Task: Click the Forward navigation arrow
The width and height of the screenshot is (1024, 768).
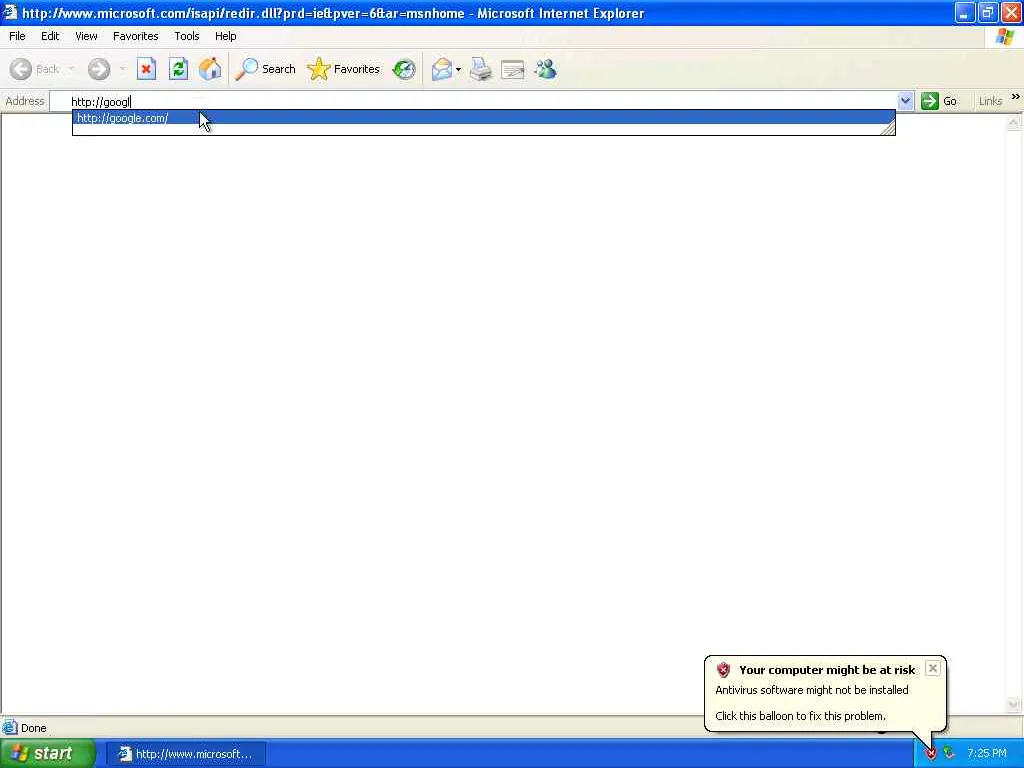Action: tap(99, 69)
